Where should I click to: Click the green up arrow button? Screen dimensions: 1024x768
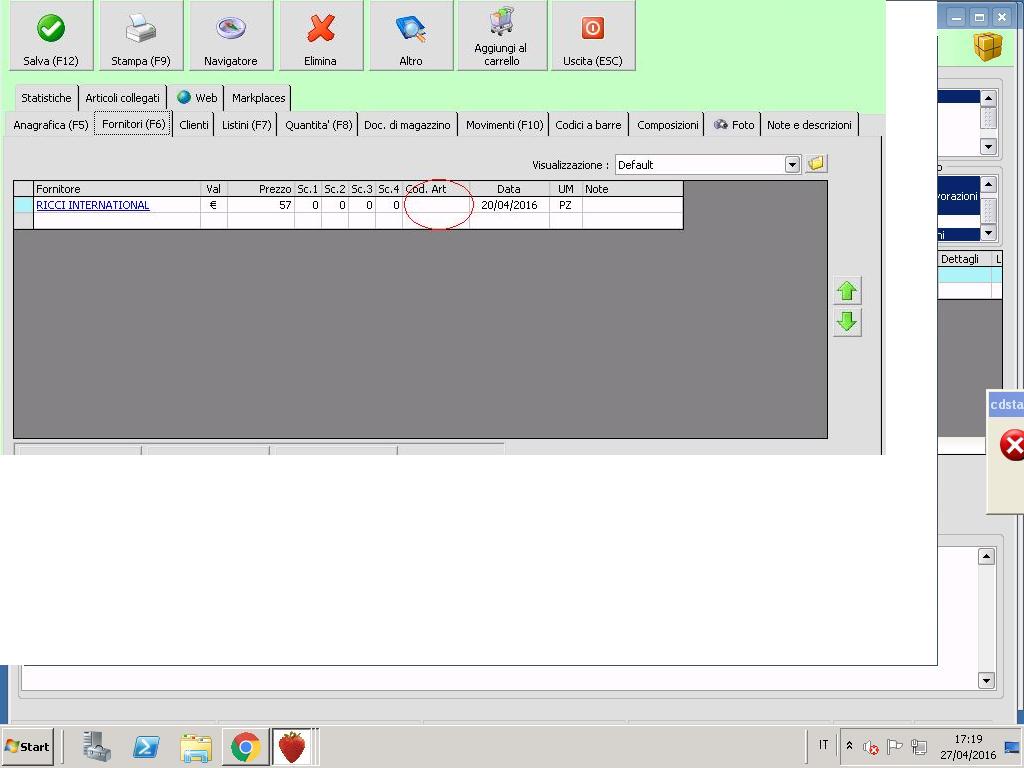[x=847, y=291]
